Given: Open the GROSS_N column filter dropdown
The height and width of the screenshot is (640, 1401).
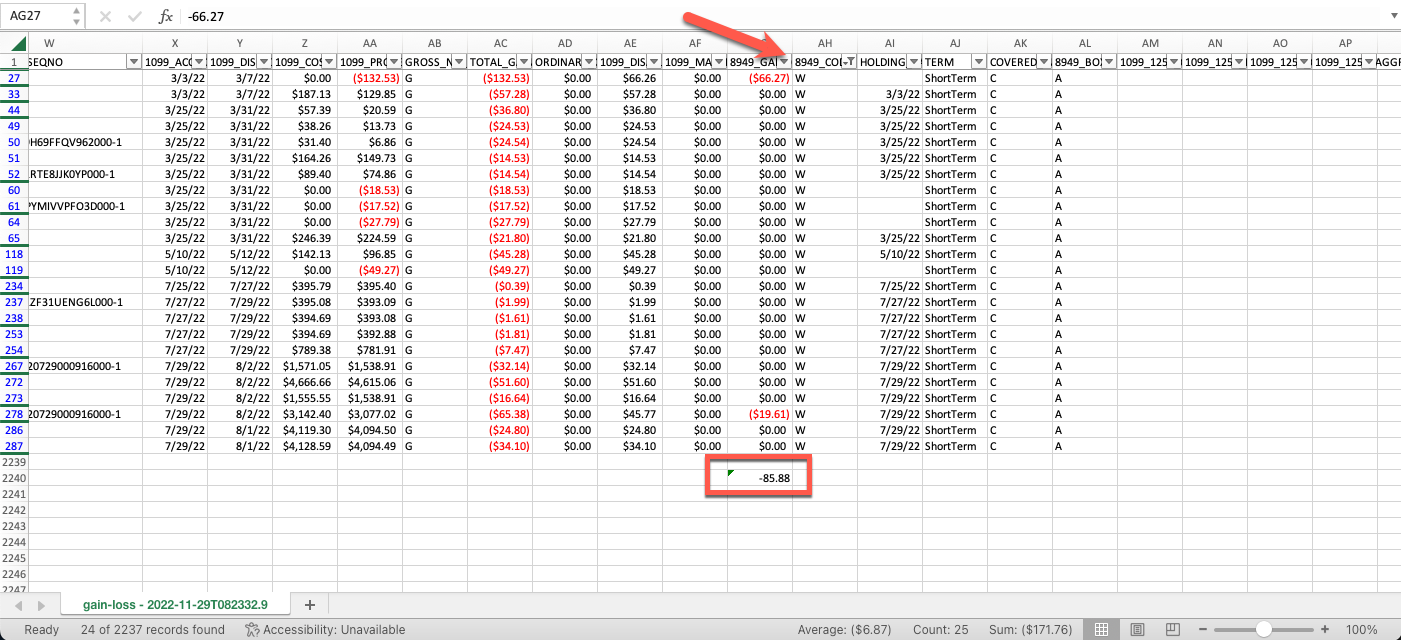Looking at the screenshot, I should pos(458,60).
